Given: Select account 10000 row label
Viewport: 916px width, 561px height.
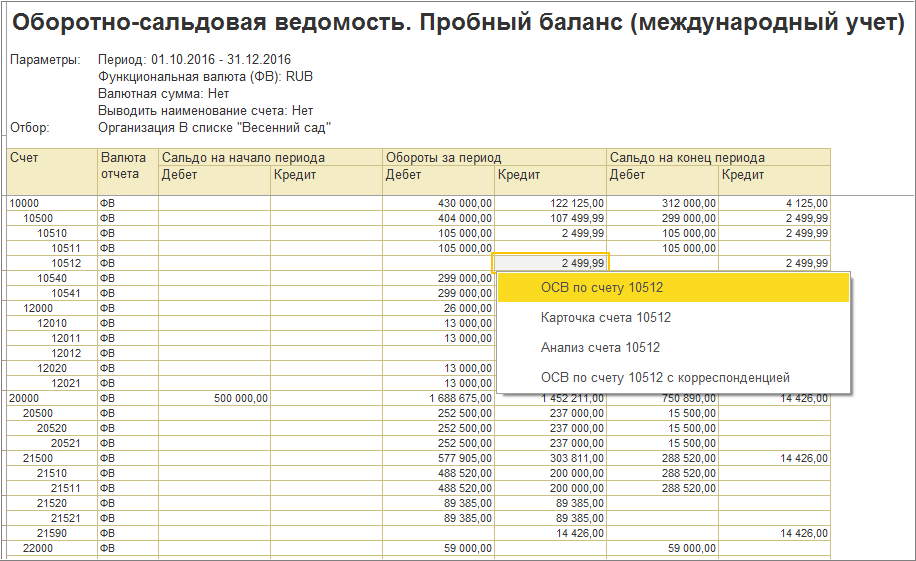Looking at the screenshot, I should 52,203.
